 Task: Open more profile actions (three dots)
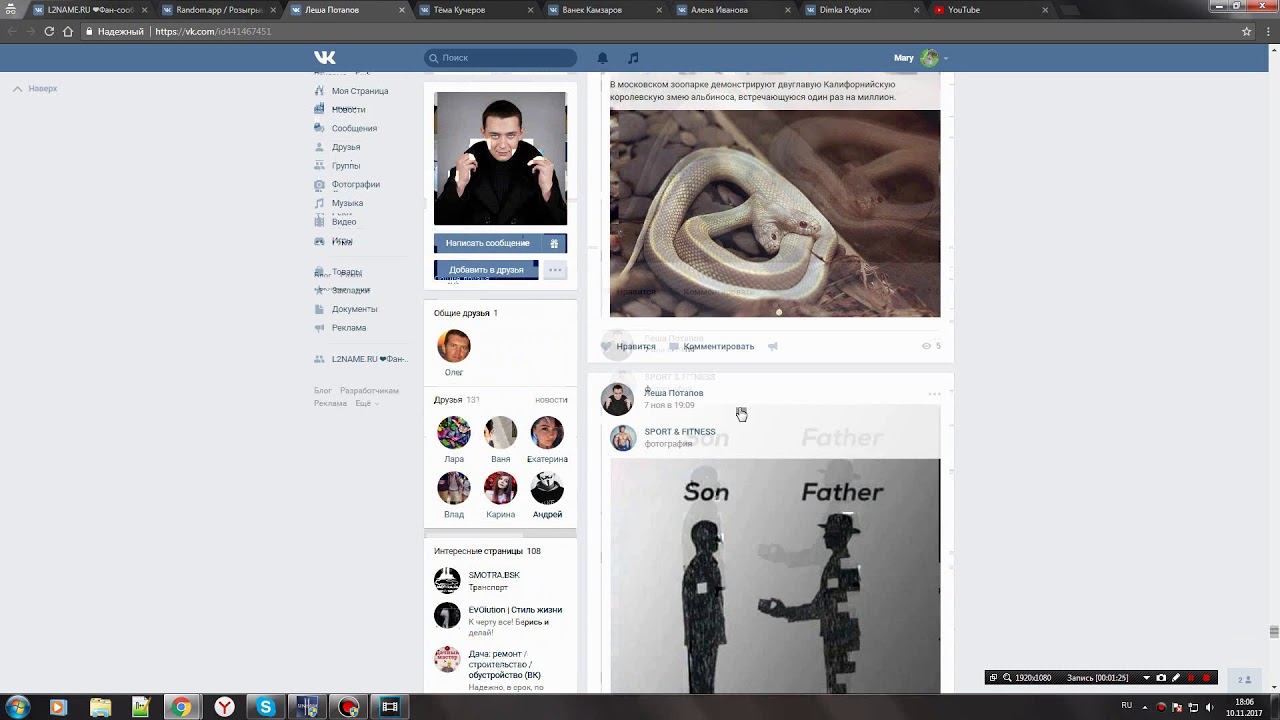[555, 270]
